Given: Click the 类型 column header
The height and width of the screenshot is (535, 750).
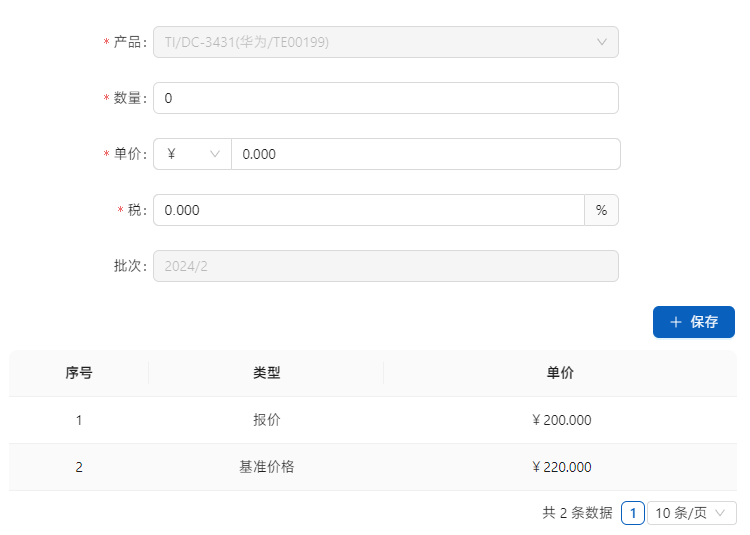Looking at the screenshot, I should [x=266, y=373].
